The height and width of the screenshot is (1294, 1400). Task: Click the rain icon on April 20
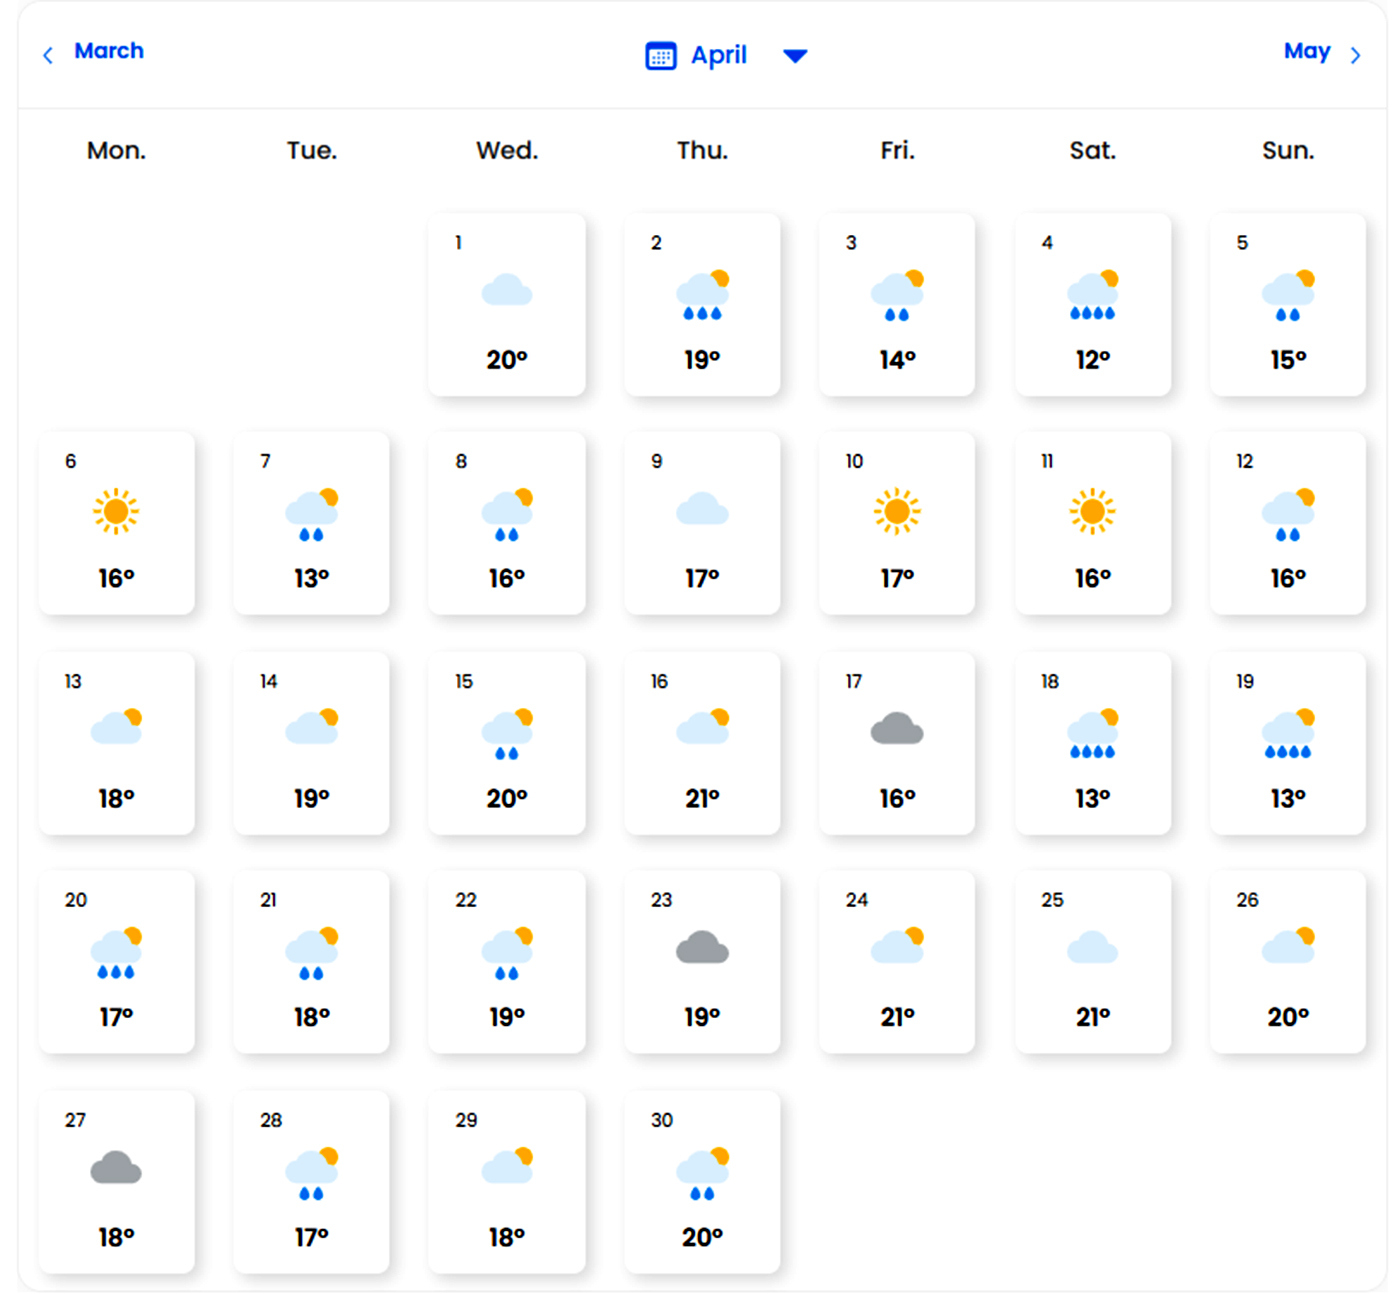click(116, 953)
